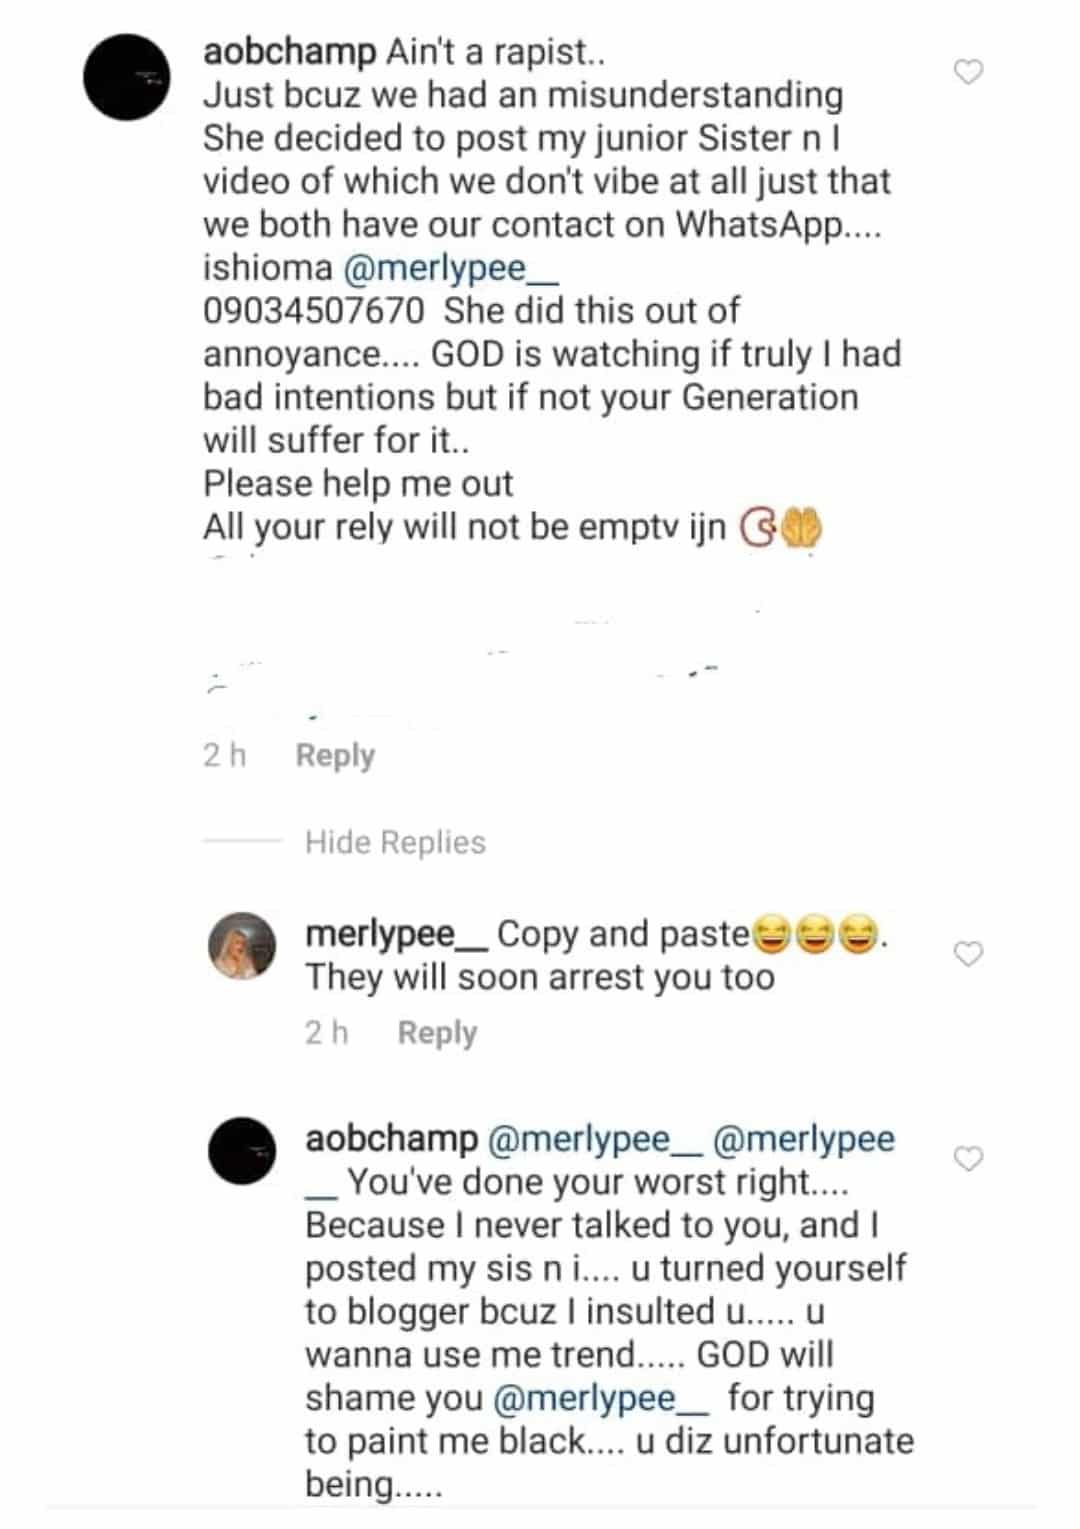This screenshot has height=1529, width=1080.
Task: Open merlypee__ username before "Copy and paste"
Action: pyautogui.click(x=396, y=934)
